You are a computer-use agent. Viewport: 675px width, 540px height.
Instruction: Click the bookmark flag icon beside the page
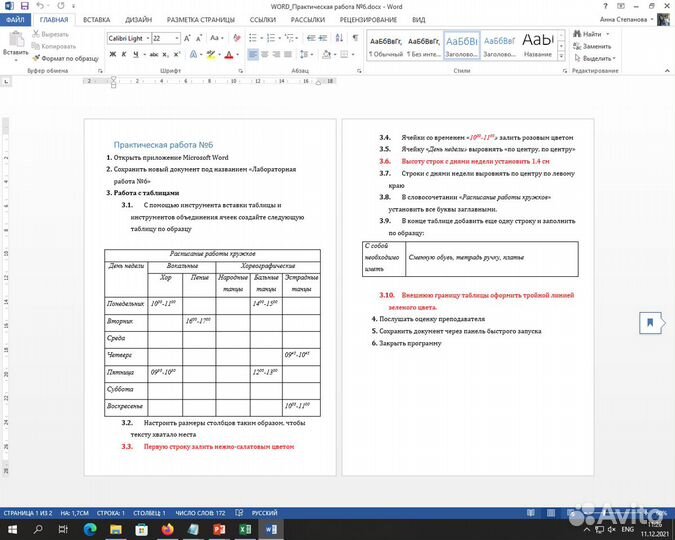pos(650,323)
